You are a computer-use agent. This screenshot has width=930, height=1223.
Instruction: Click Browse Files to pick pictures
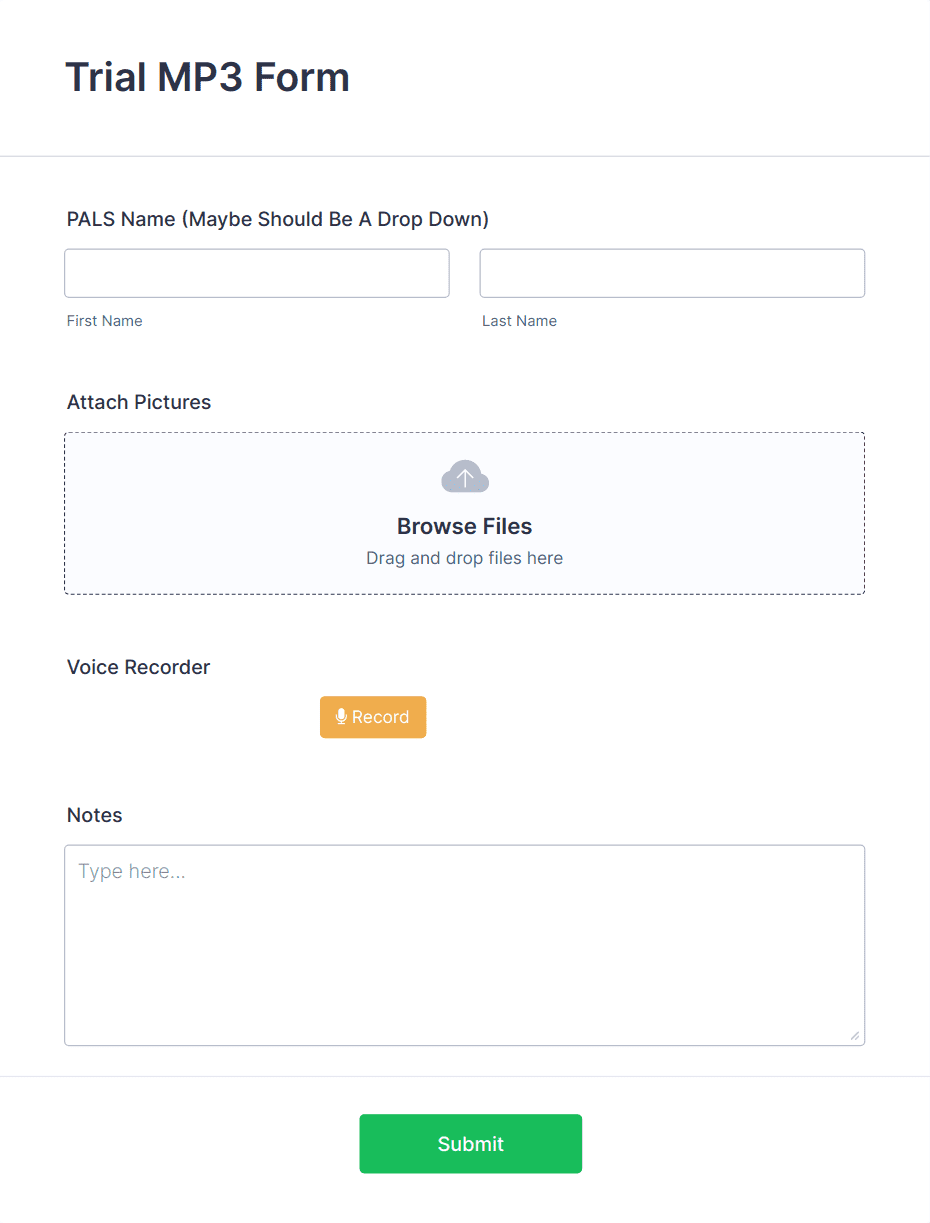click(464, 526)
